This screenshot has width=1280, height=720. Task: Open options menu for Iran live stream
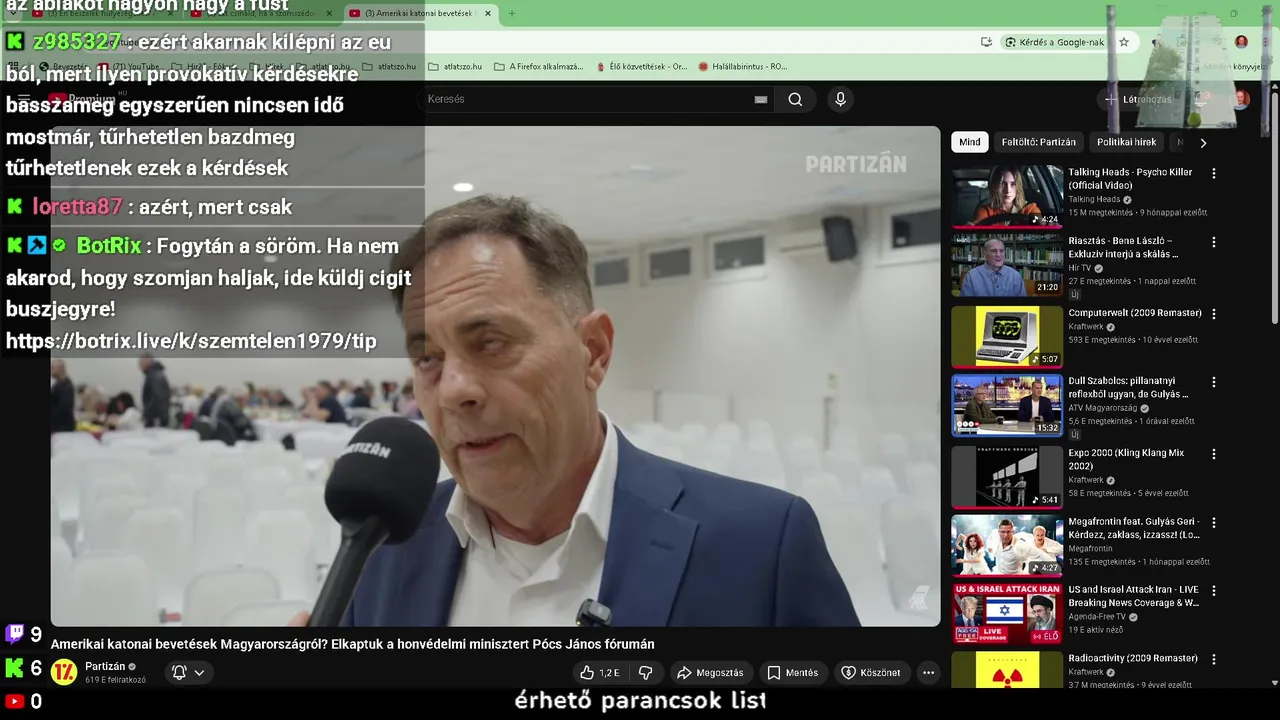click(x=1214, y=591)
